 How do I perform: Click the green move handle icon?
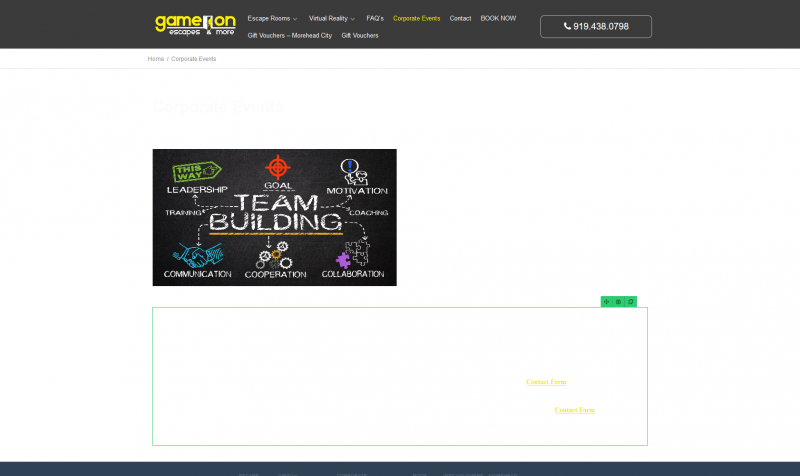(x=606, y=301)
